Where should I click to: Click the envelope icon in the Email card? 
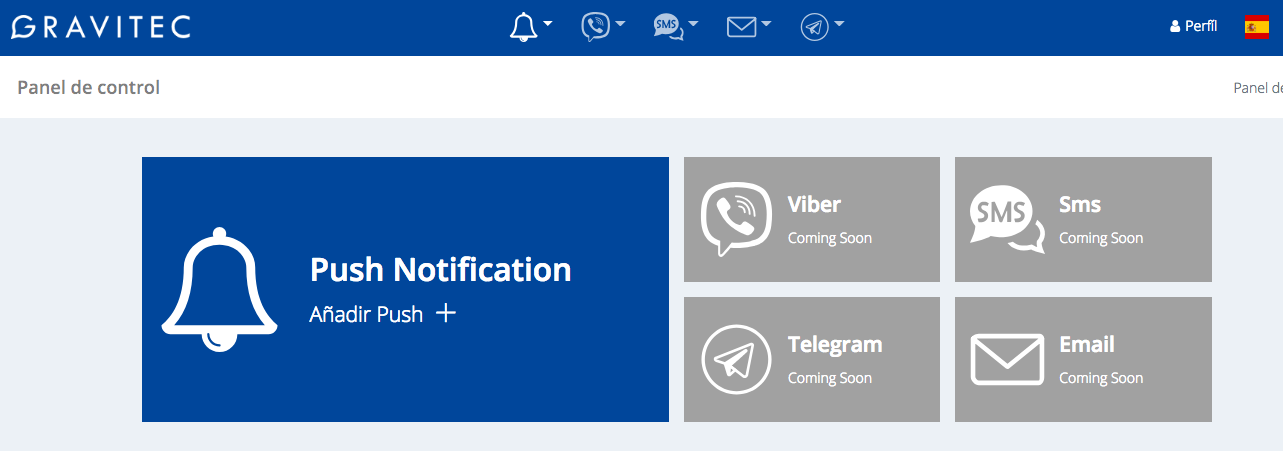pos(1007,359)
